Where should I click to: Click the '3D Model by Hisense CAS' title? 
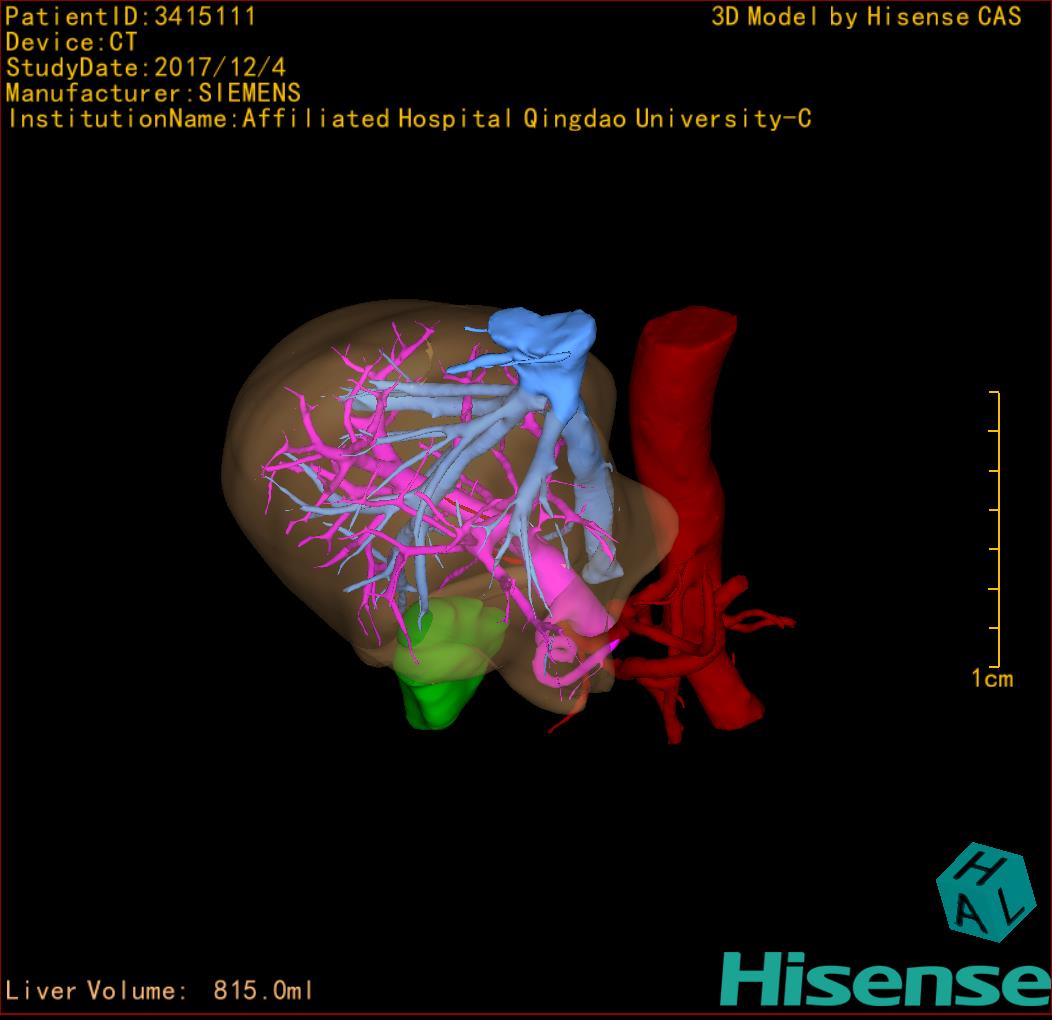coord(866,16)
